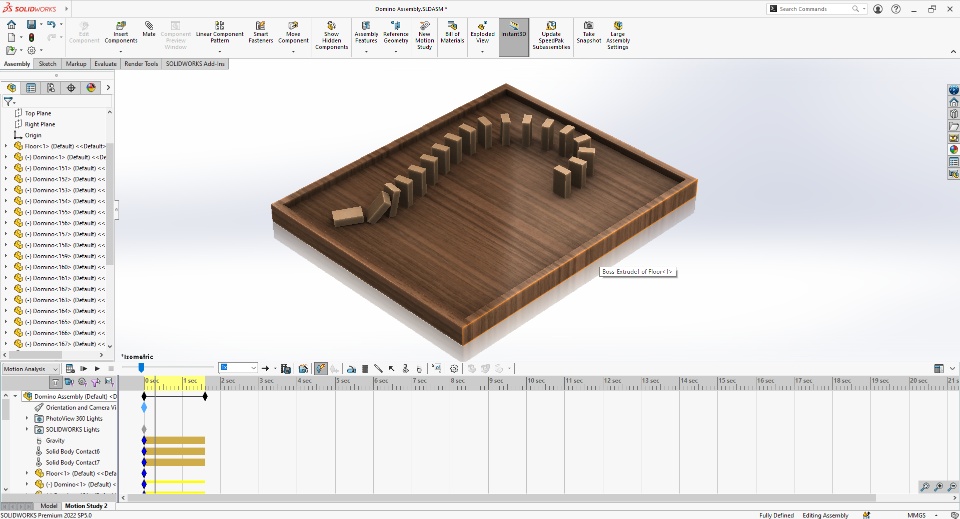Select the Move Component tool
This screenshot has height=519, width=960.
click(x=293, y=33)
